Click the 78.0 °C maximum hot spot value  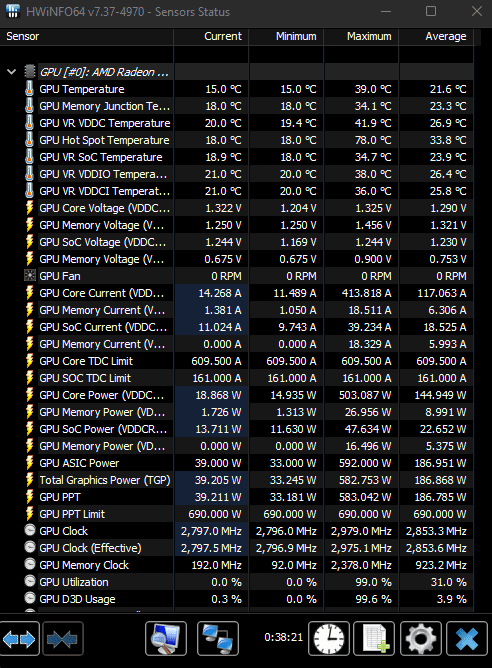click(x=373, y=140)
